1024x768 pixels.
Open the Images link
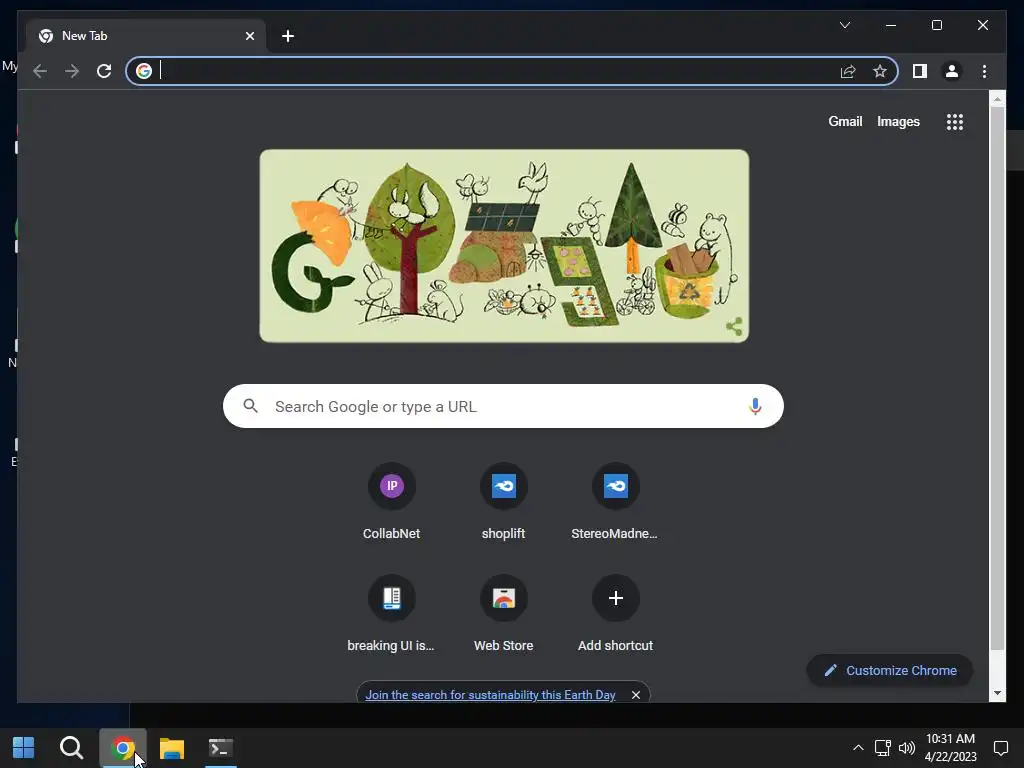coord(898,121)
